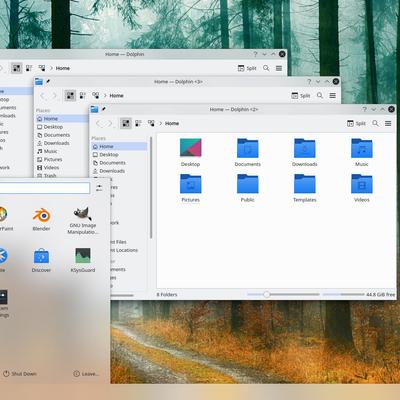Open the hamburger menu in Dolphin <3>
The height and width of the screenshot is (400, 400).
coord(332,96)
